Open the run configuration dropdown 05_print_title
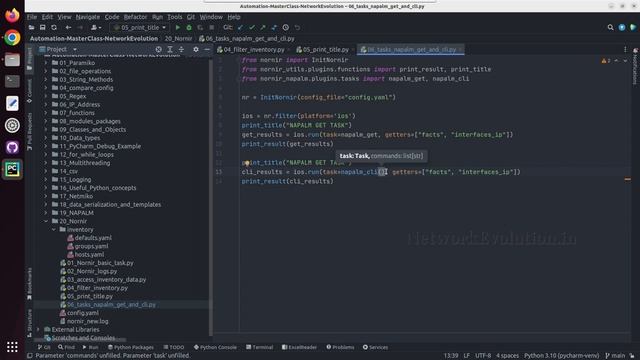The height and width of the screenshot is (360, 640). click(x=140, y=27)
